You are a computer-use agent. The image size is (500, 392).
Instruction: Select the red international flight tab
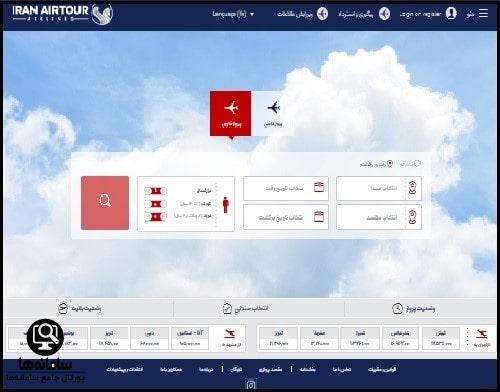[x=230, y=113]
